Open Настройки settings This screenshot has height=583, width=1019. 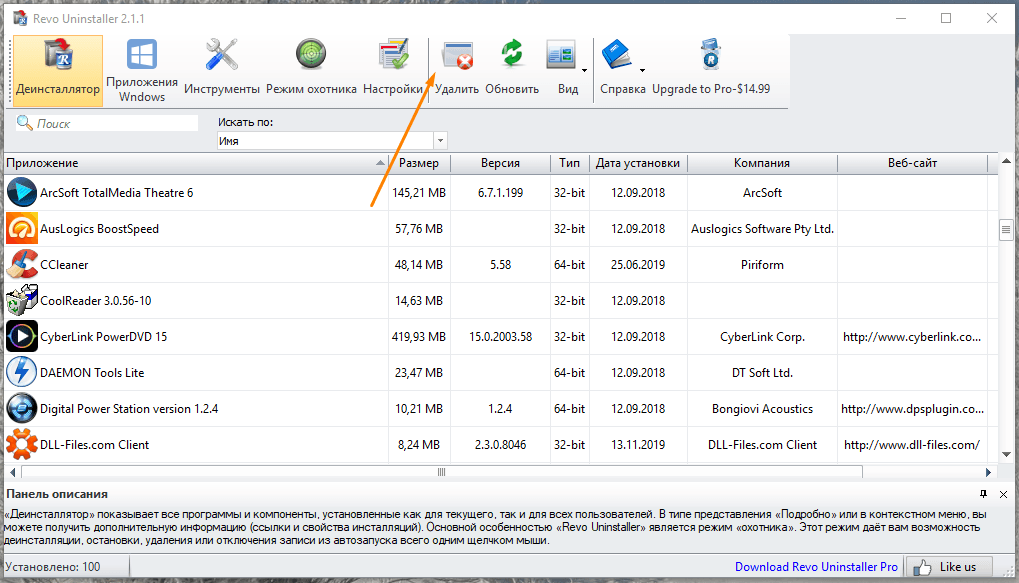pyautogui.click(x=393, y=70)
